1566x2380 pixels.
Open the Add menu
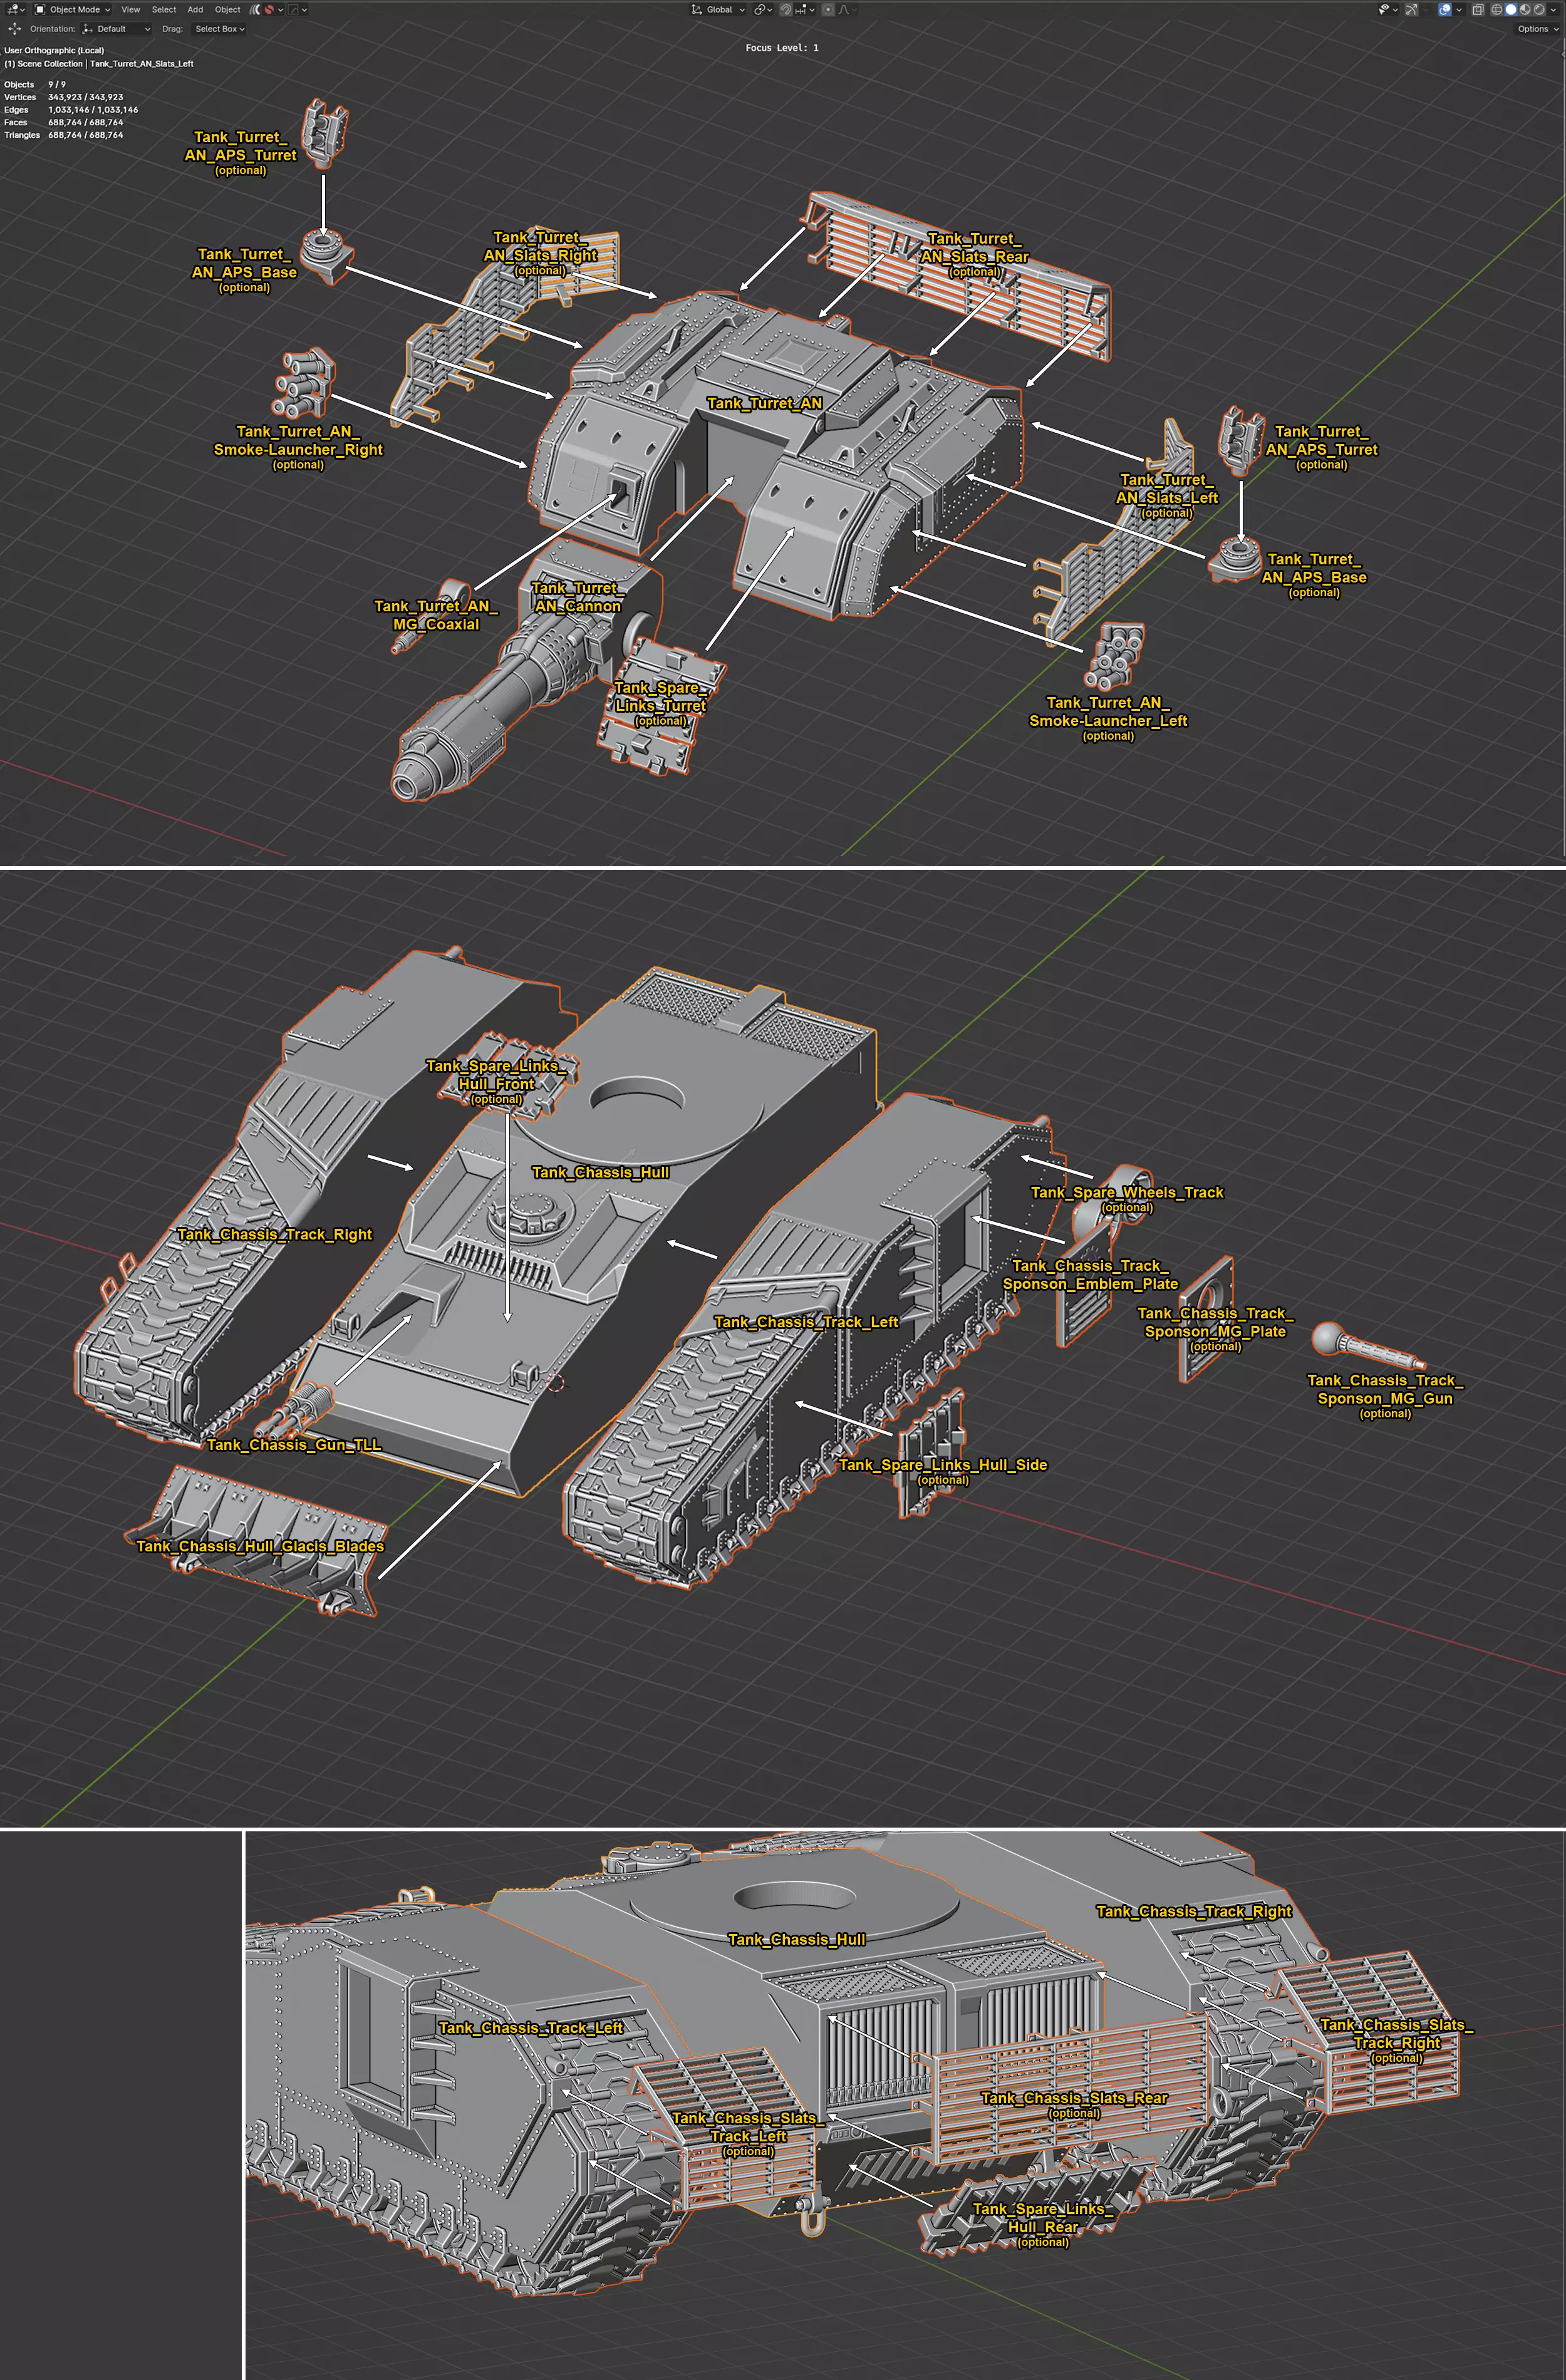pyautogui.click(x=196, y=9)
